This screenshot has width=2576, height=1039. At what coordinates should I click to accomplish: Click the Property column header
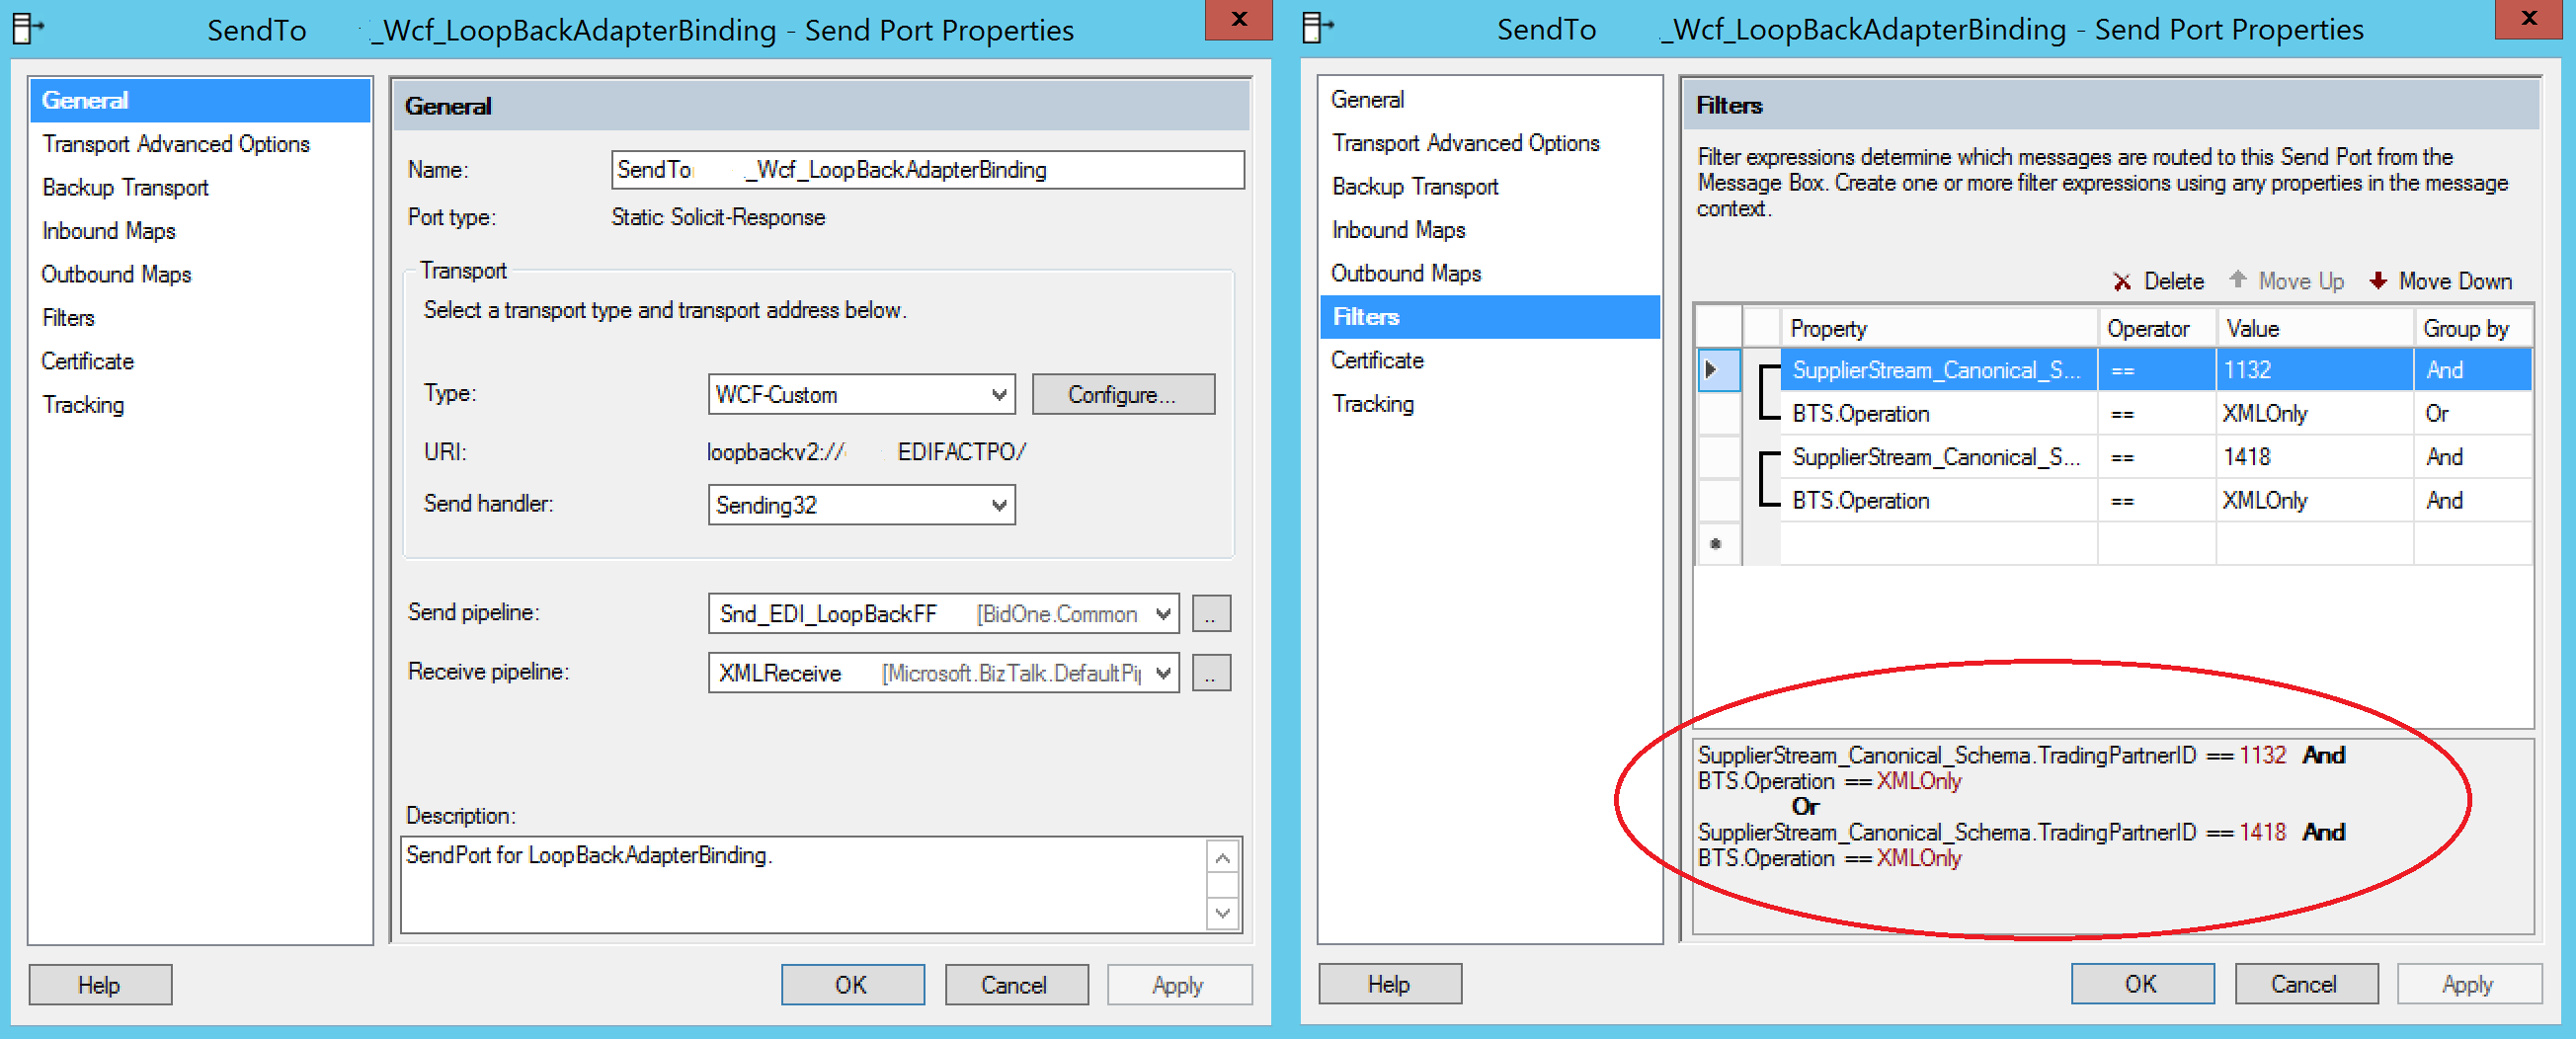(x=1938, y=328)
